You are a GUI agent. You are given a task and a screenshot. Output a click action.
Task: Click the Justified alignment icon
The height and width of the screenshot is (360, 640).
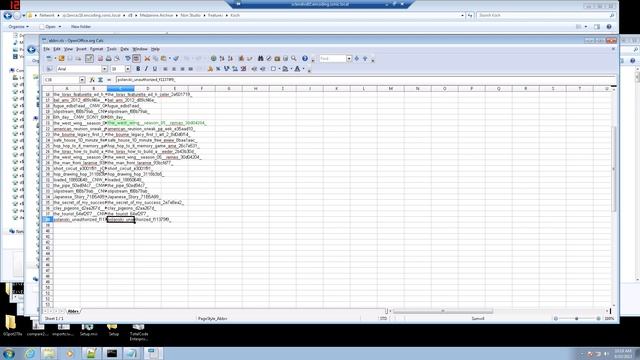(x=191, y=69)
